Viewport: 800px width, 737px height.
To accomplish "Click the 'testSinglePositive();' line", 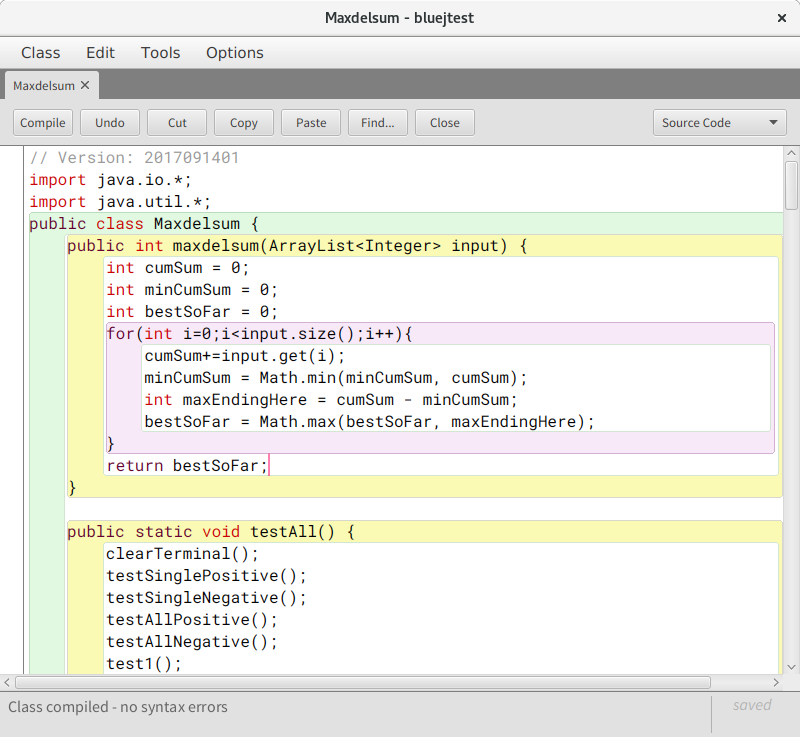I will 206,575.
